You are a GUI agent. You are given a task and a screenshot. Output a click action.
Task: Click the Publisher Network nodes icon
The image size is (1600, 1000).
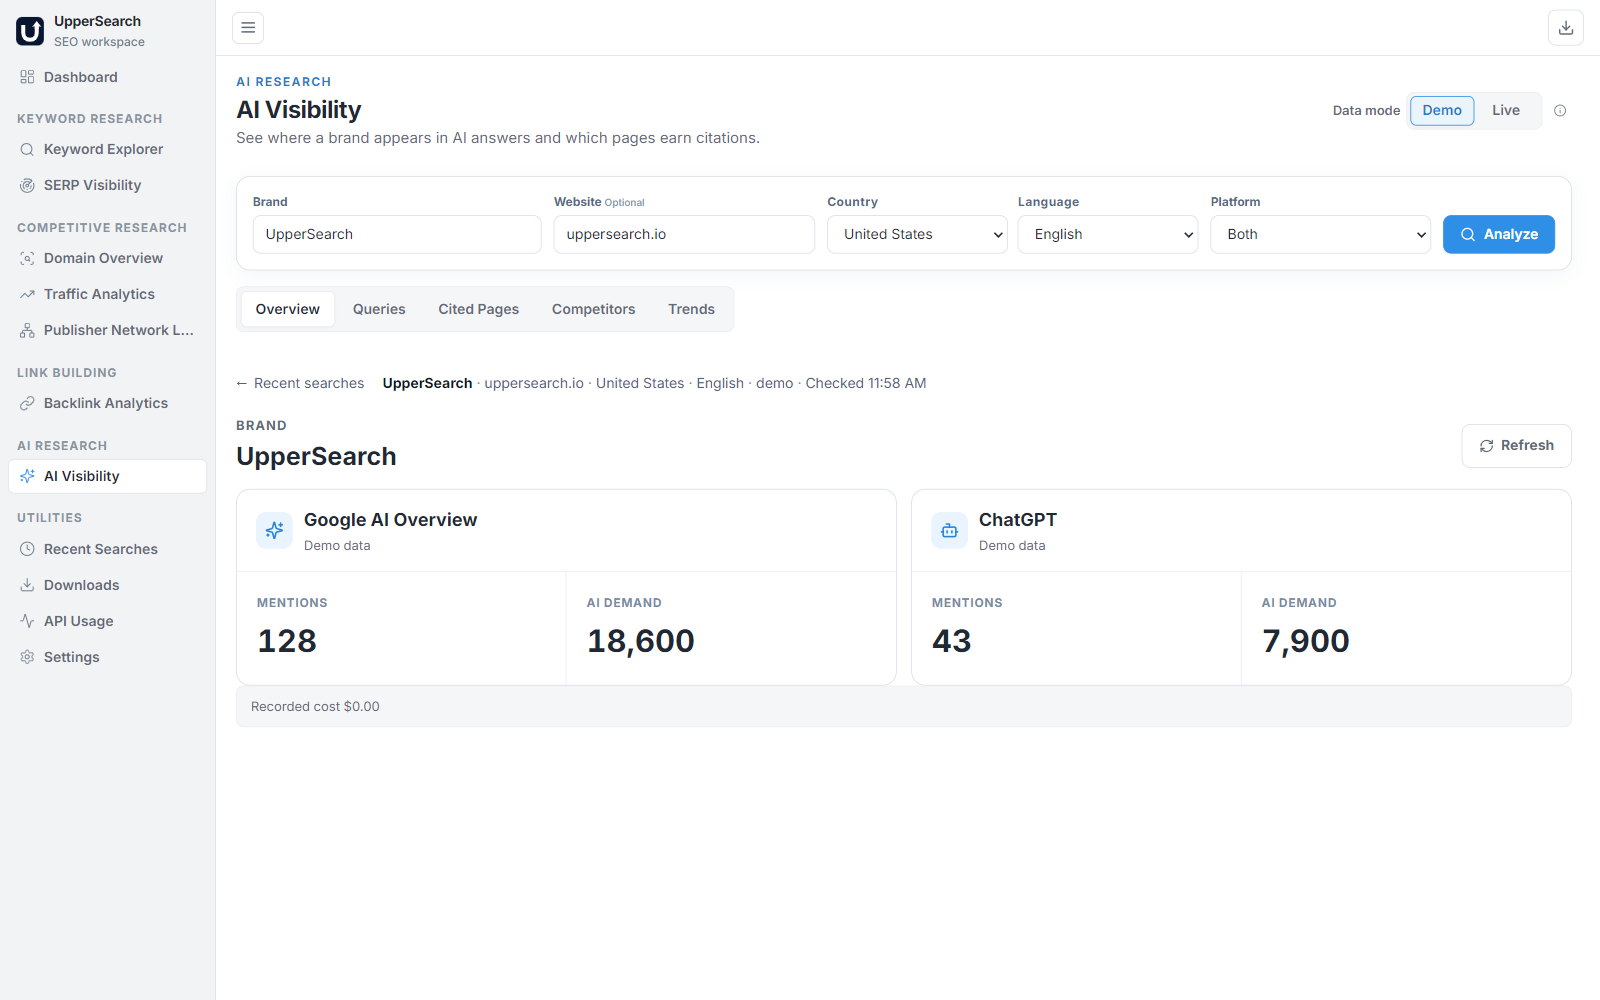(27, 330)
